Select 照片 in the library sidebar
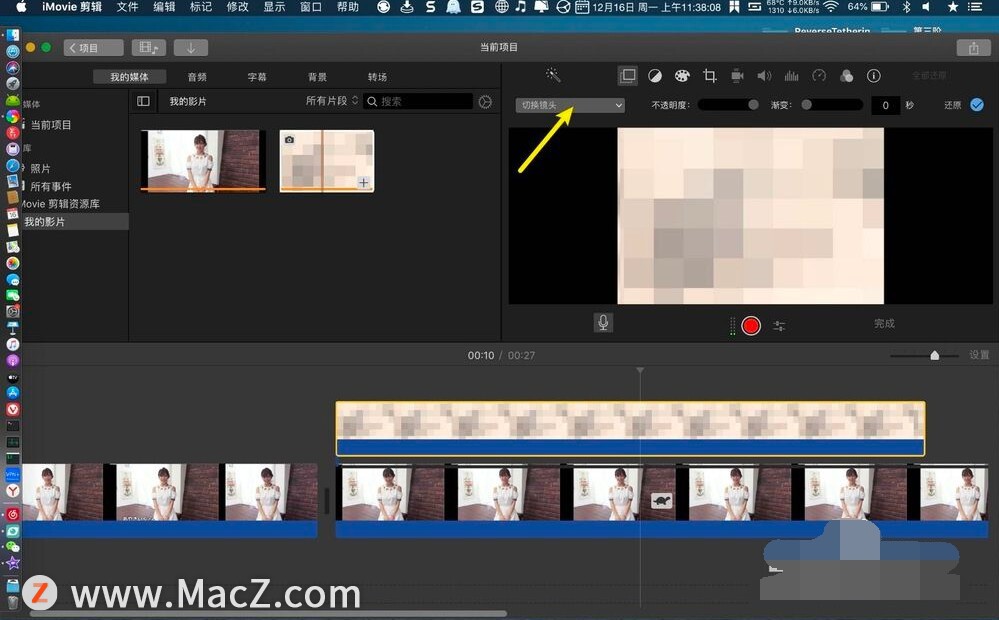 pos(40,168)
